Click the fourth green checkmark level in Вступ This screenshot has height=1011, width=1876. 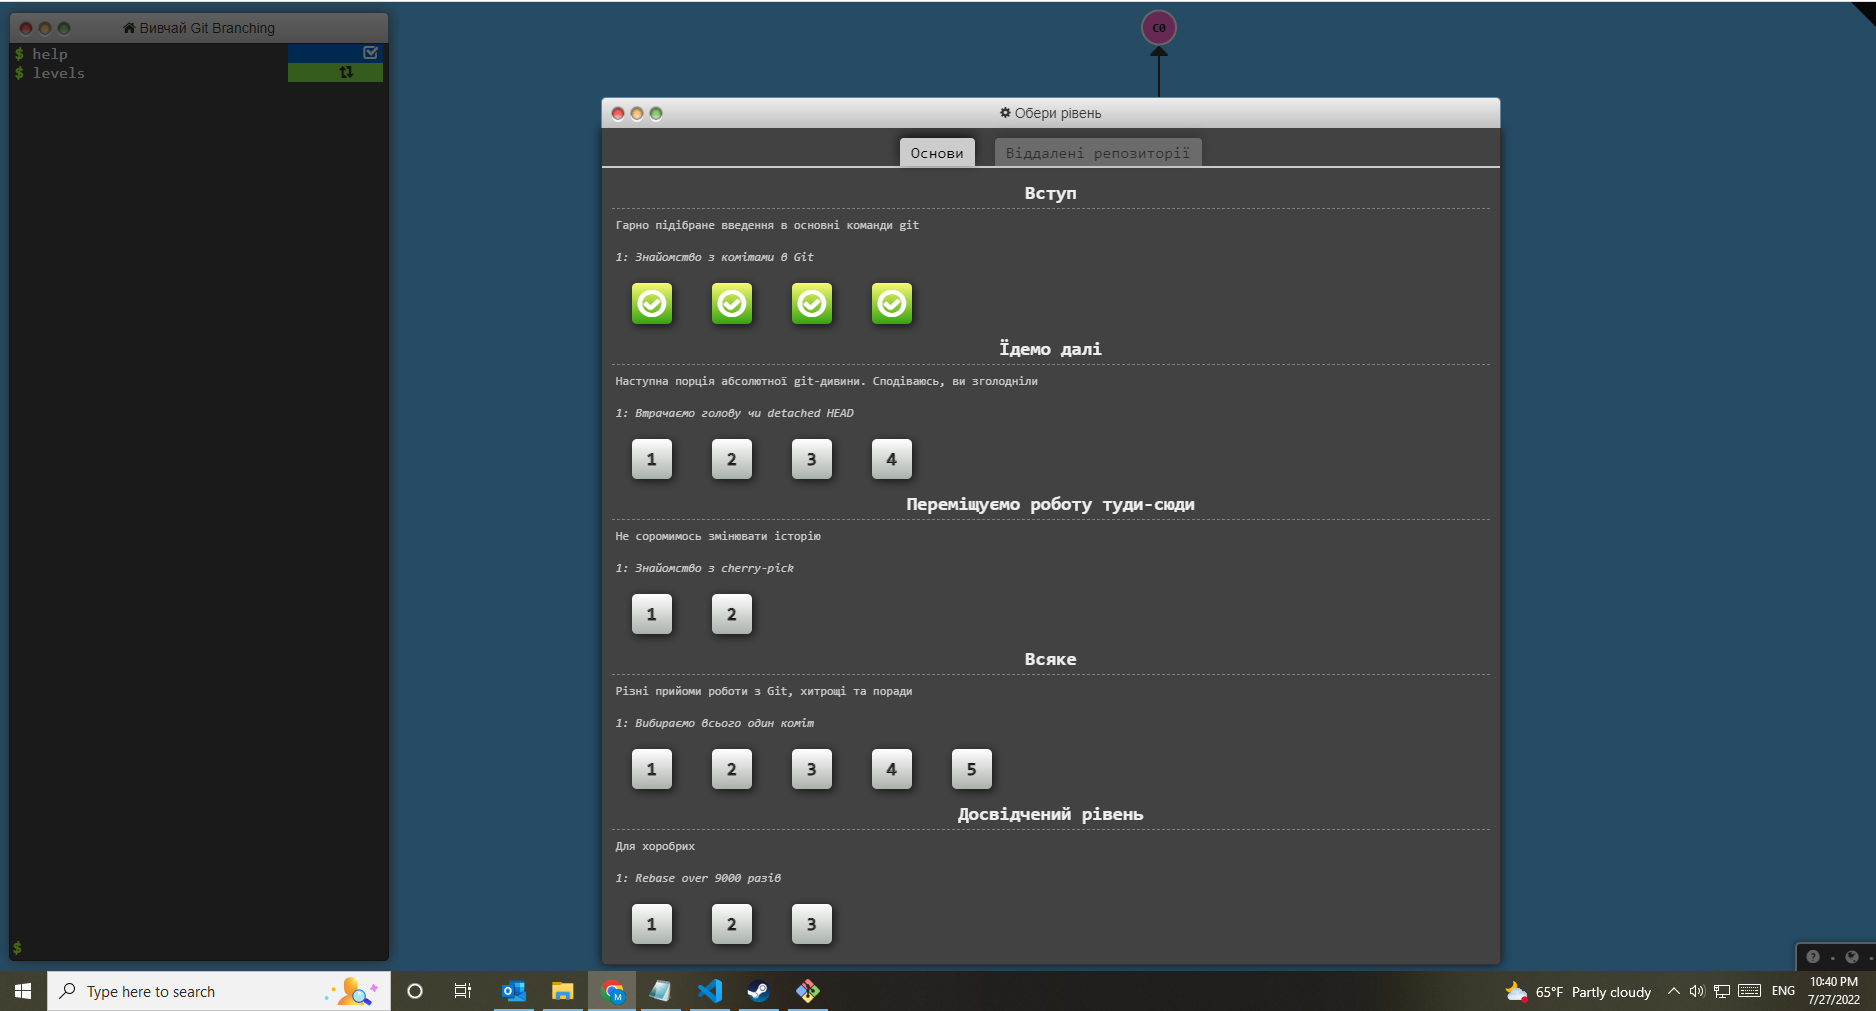[x=891, y=304]
